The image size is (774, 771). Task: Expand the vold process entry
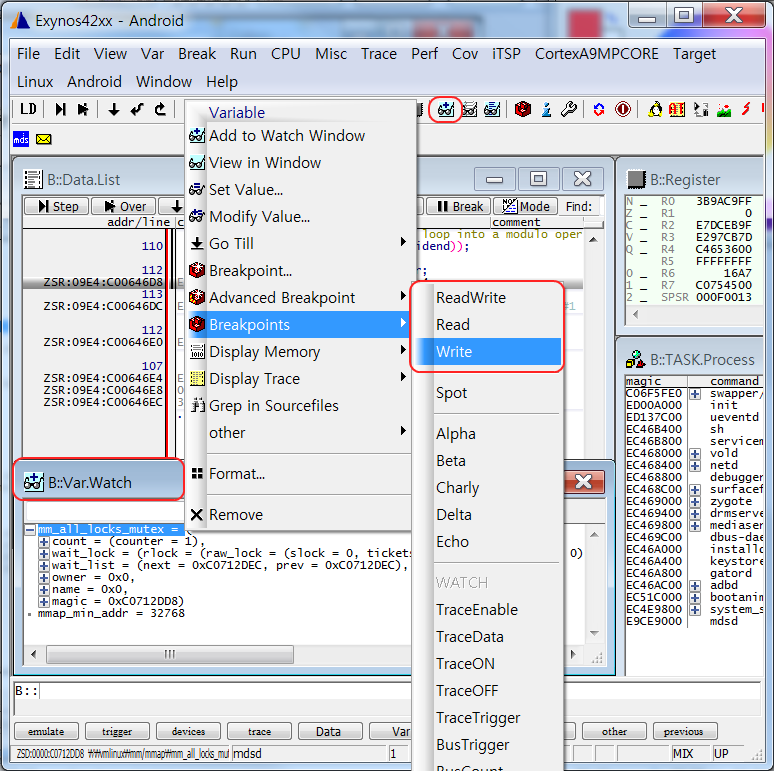click(x=694, y=453)
